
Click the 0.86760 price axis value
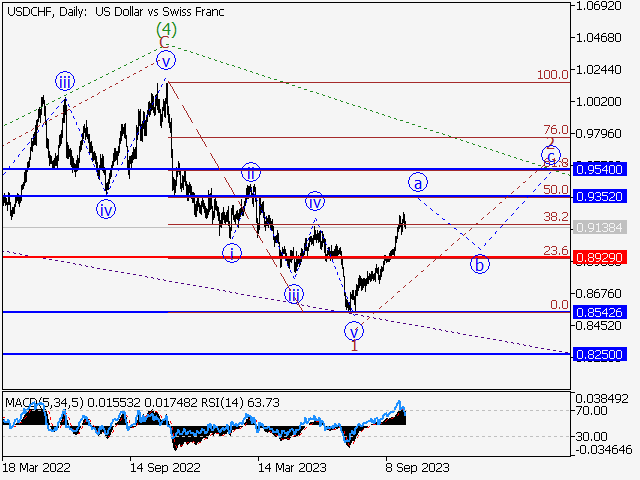click(x=598, y=293)
